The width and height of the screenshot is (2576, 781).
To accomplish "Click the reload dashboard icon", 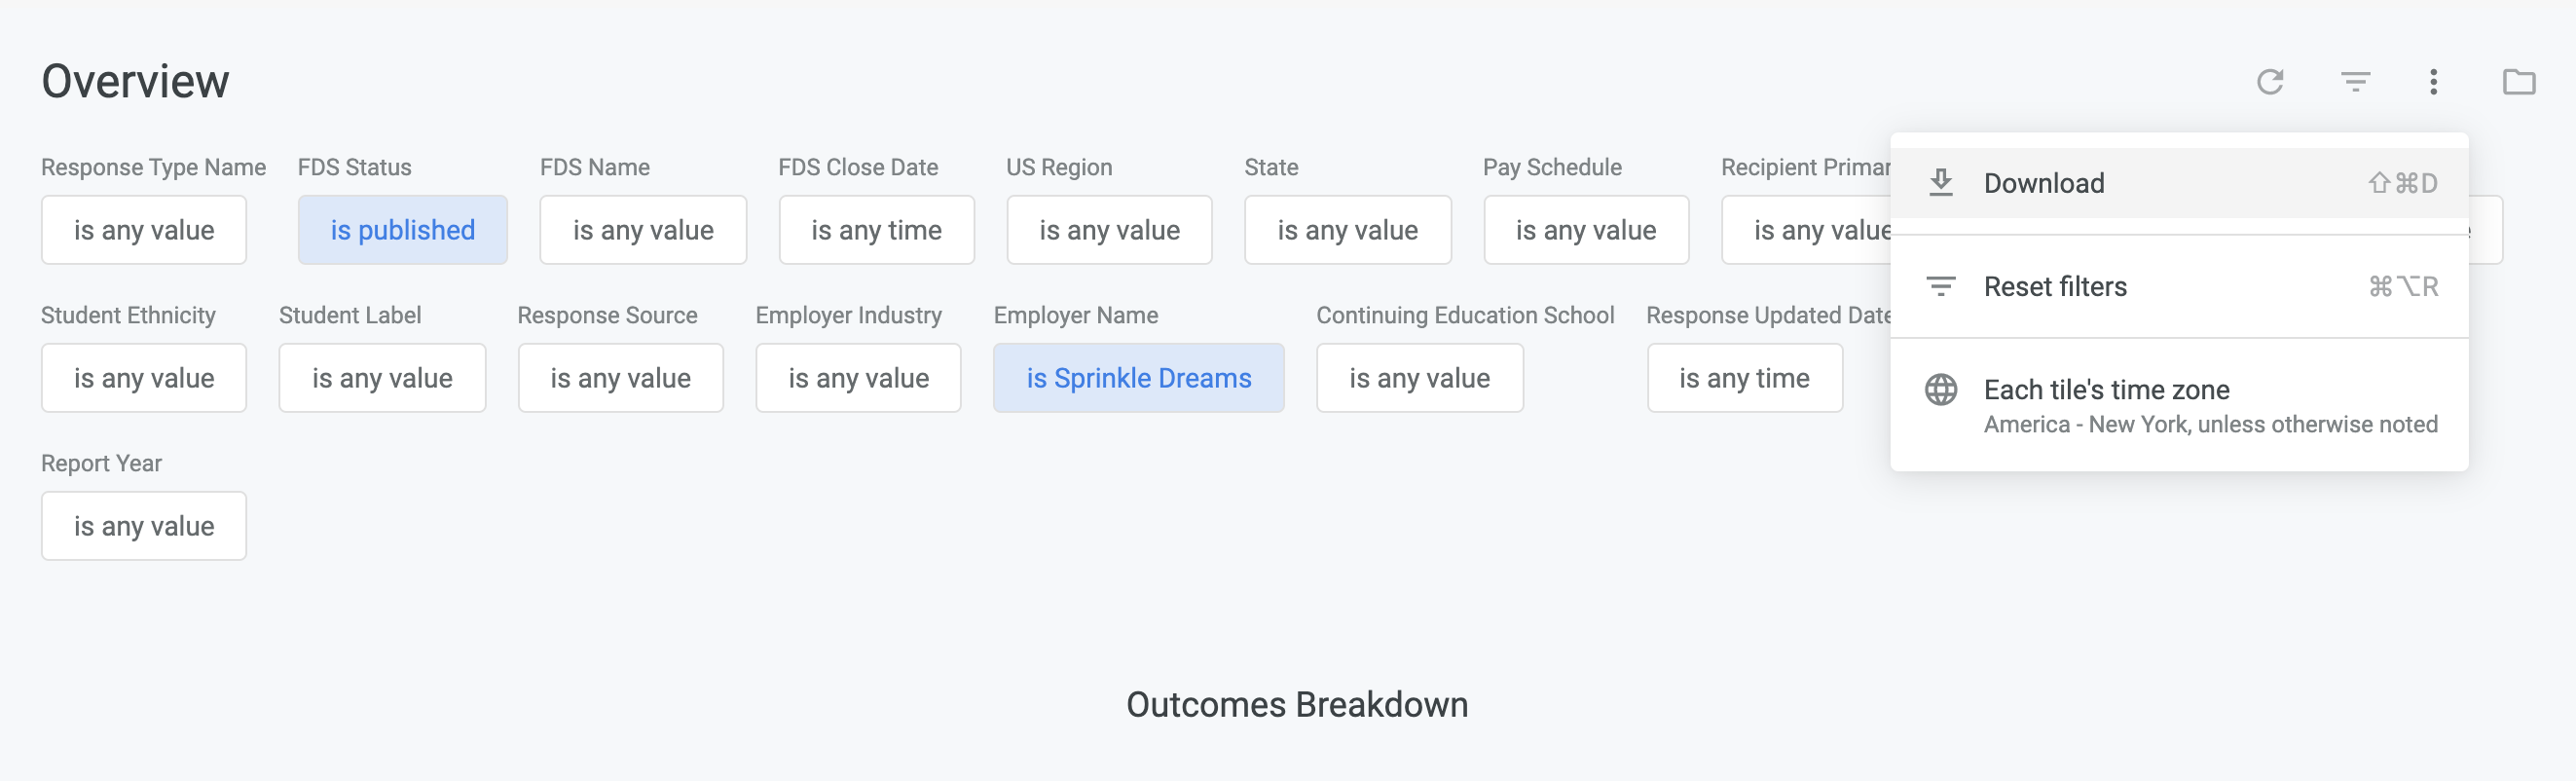I will pyautogui.click(x=2270, y=81).
